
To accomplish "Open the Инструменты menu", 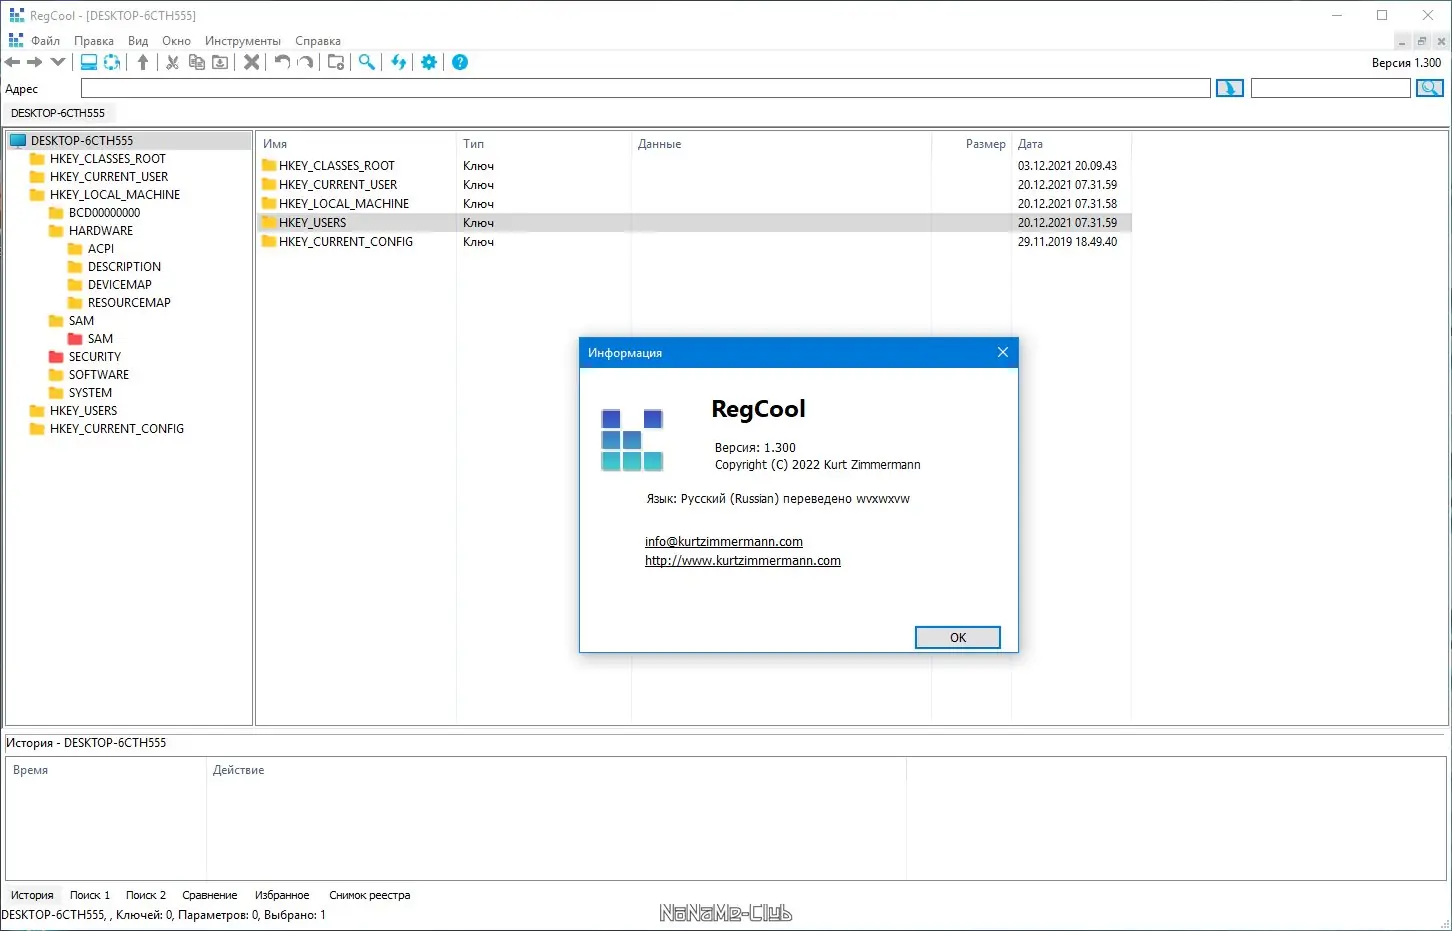I will click(243, 41).
